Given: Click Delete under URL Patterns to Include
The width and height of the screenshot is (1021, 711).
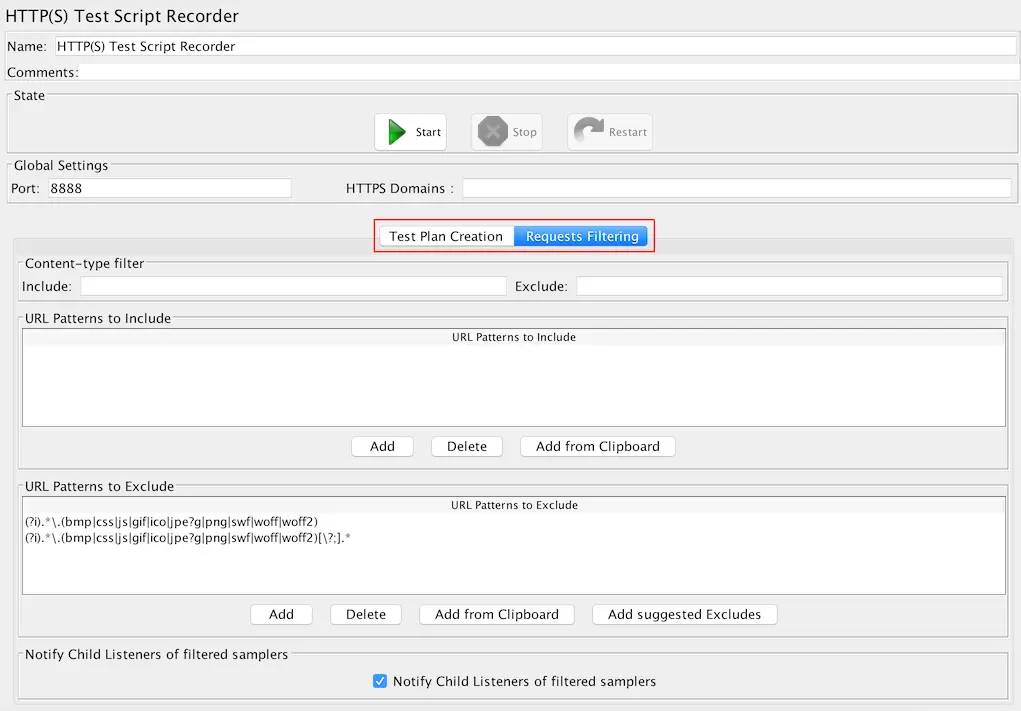Looking at the screenshot, I should click(x=467, y=447).
